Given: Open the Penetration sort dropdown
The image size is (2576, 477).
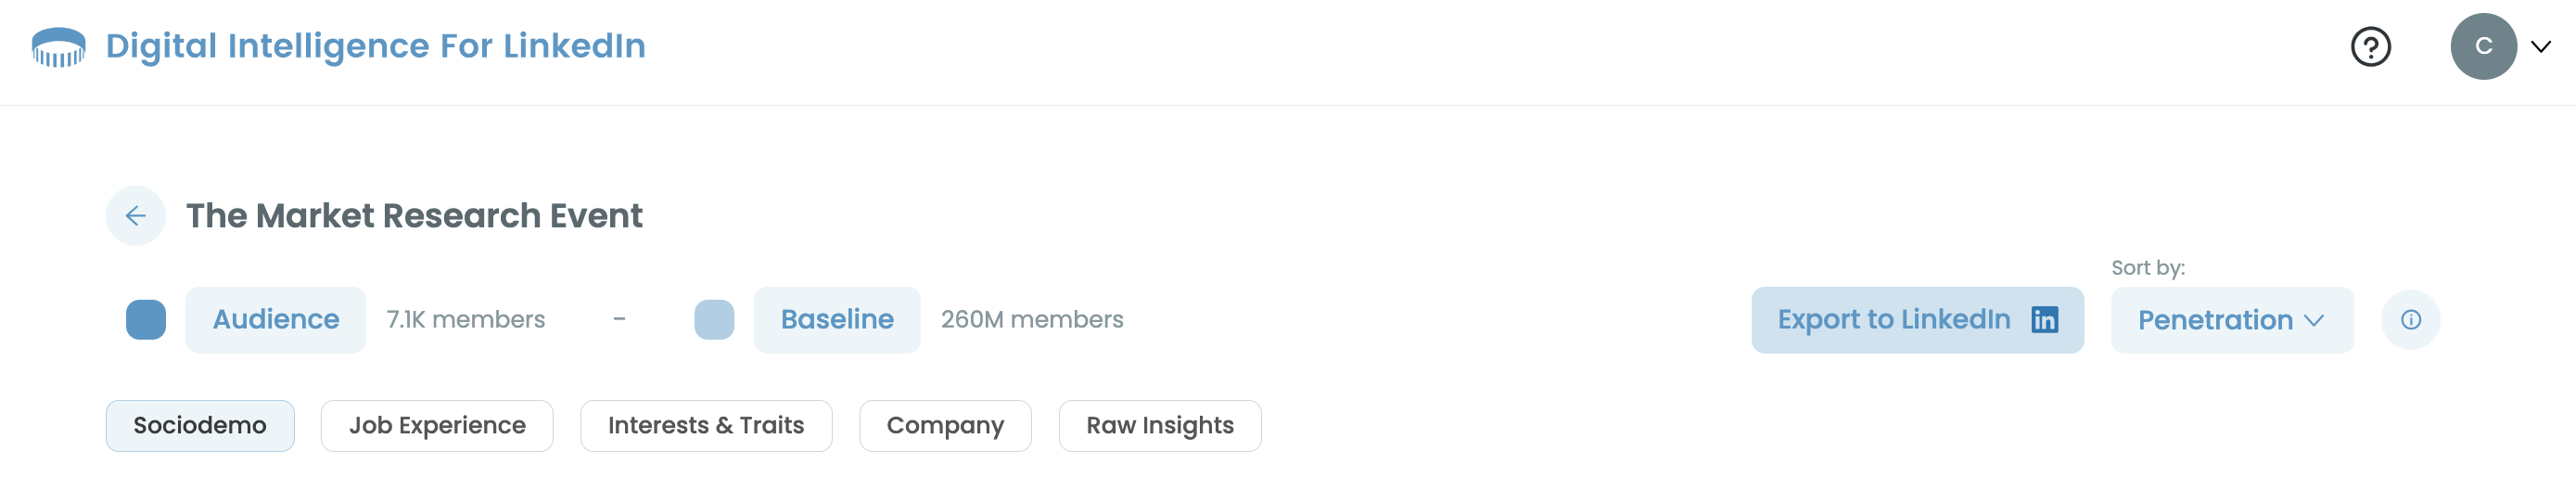Looking at the screenshot, I should [x=2231, y=320].
